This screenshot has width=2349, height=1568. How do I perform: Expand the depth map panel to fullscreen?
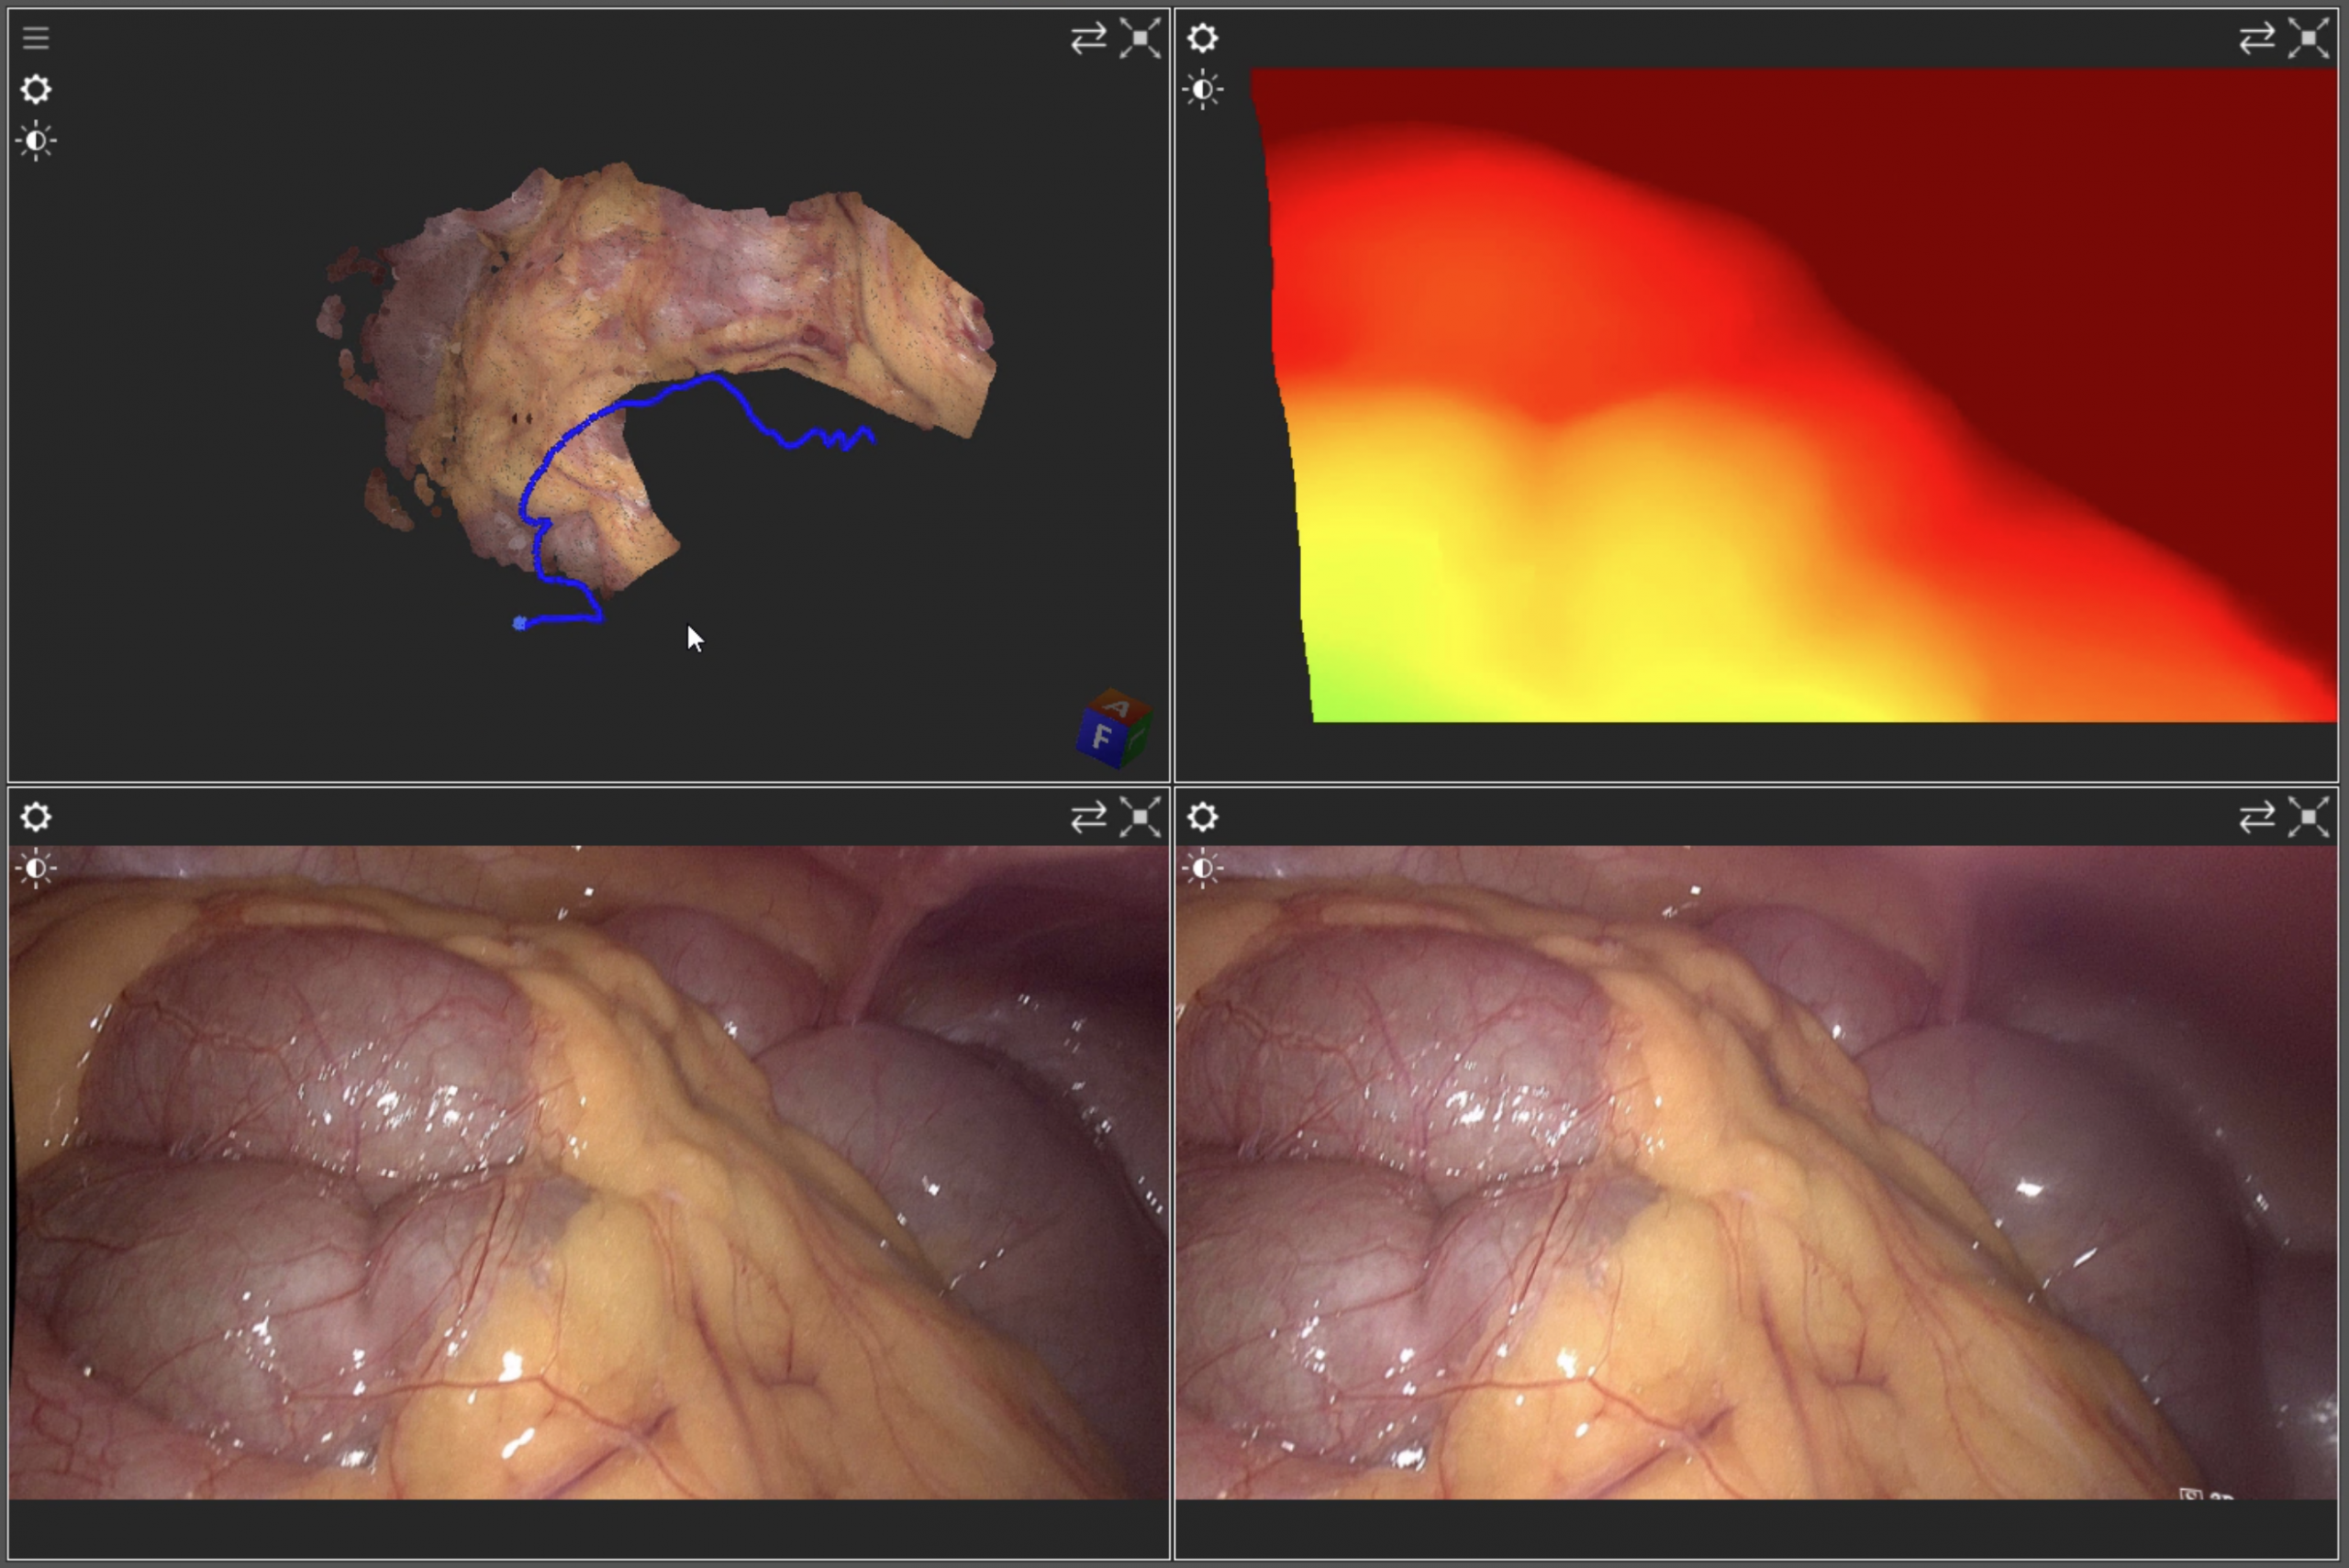click(x=2309, y=39)
